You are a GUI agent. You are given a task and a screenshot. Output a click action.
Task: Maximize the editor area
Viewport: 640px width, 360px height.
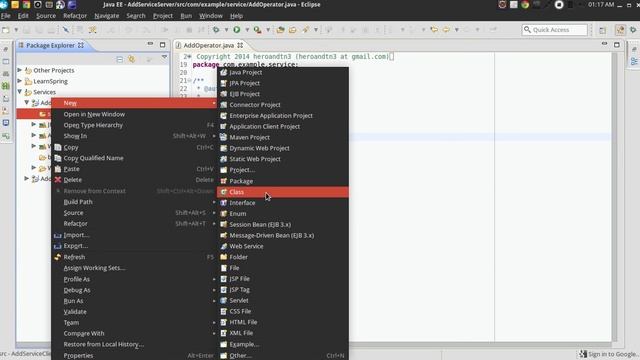pos(617,44)
